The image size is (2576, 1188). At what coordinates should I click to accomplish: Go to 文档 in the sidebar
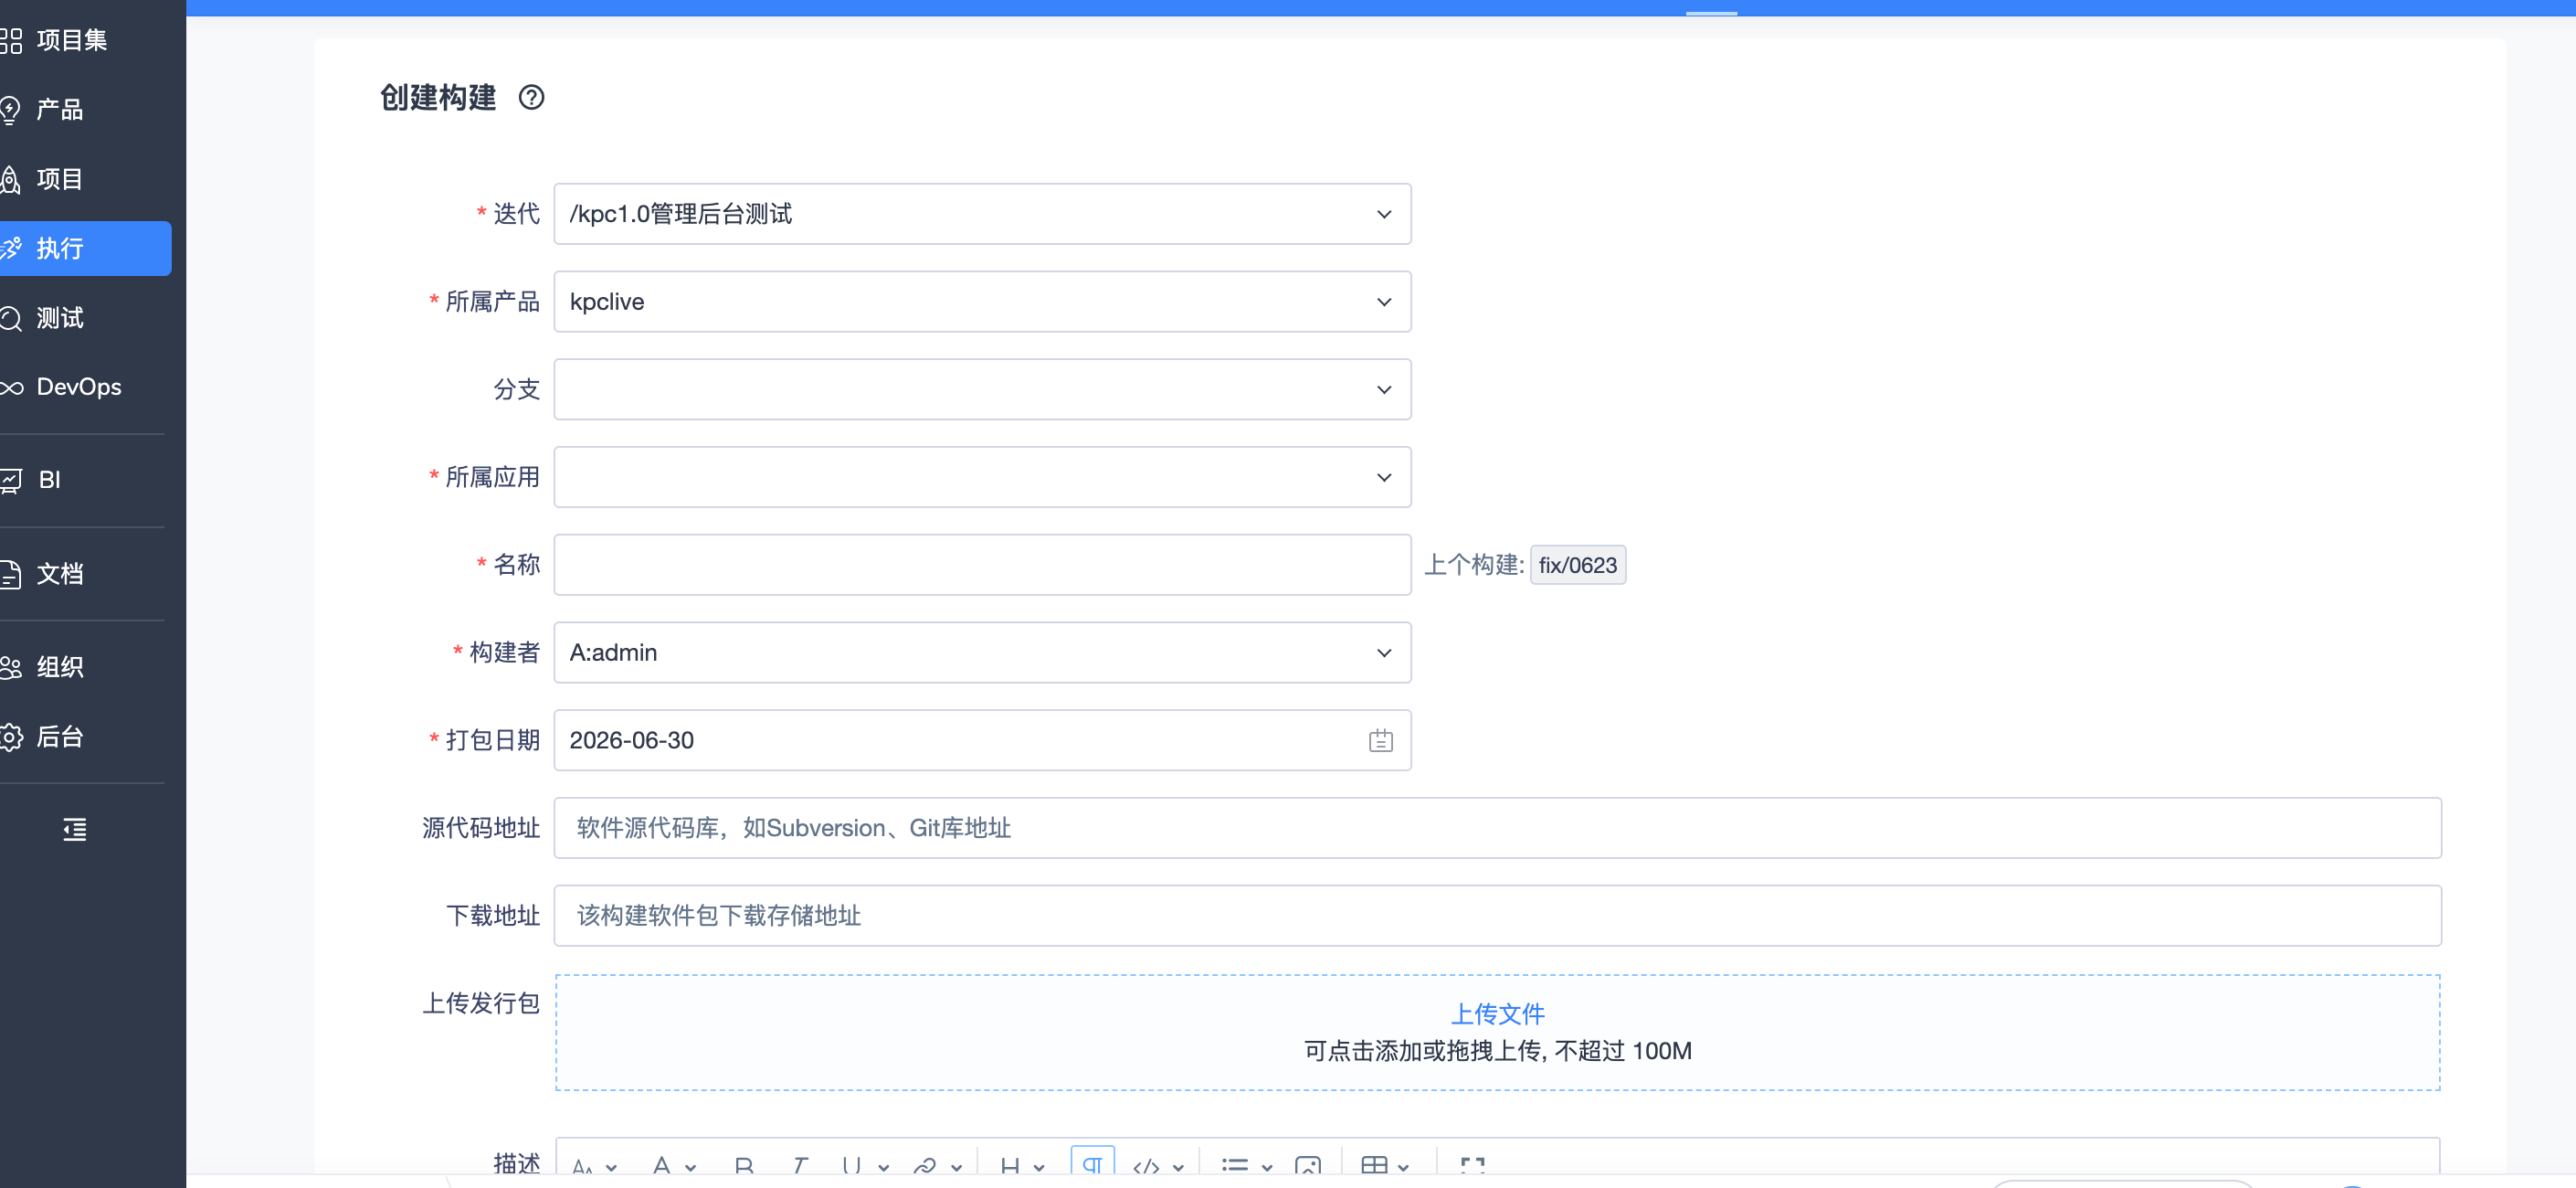(60, 574)
